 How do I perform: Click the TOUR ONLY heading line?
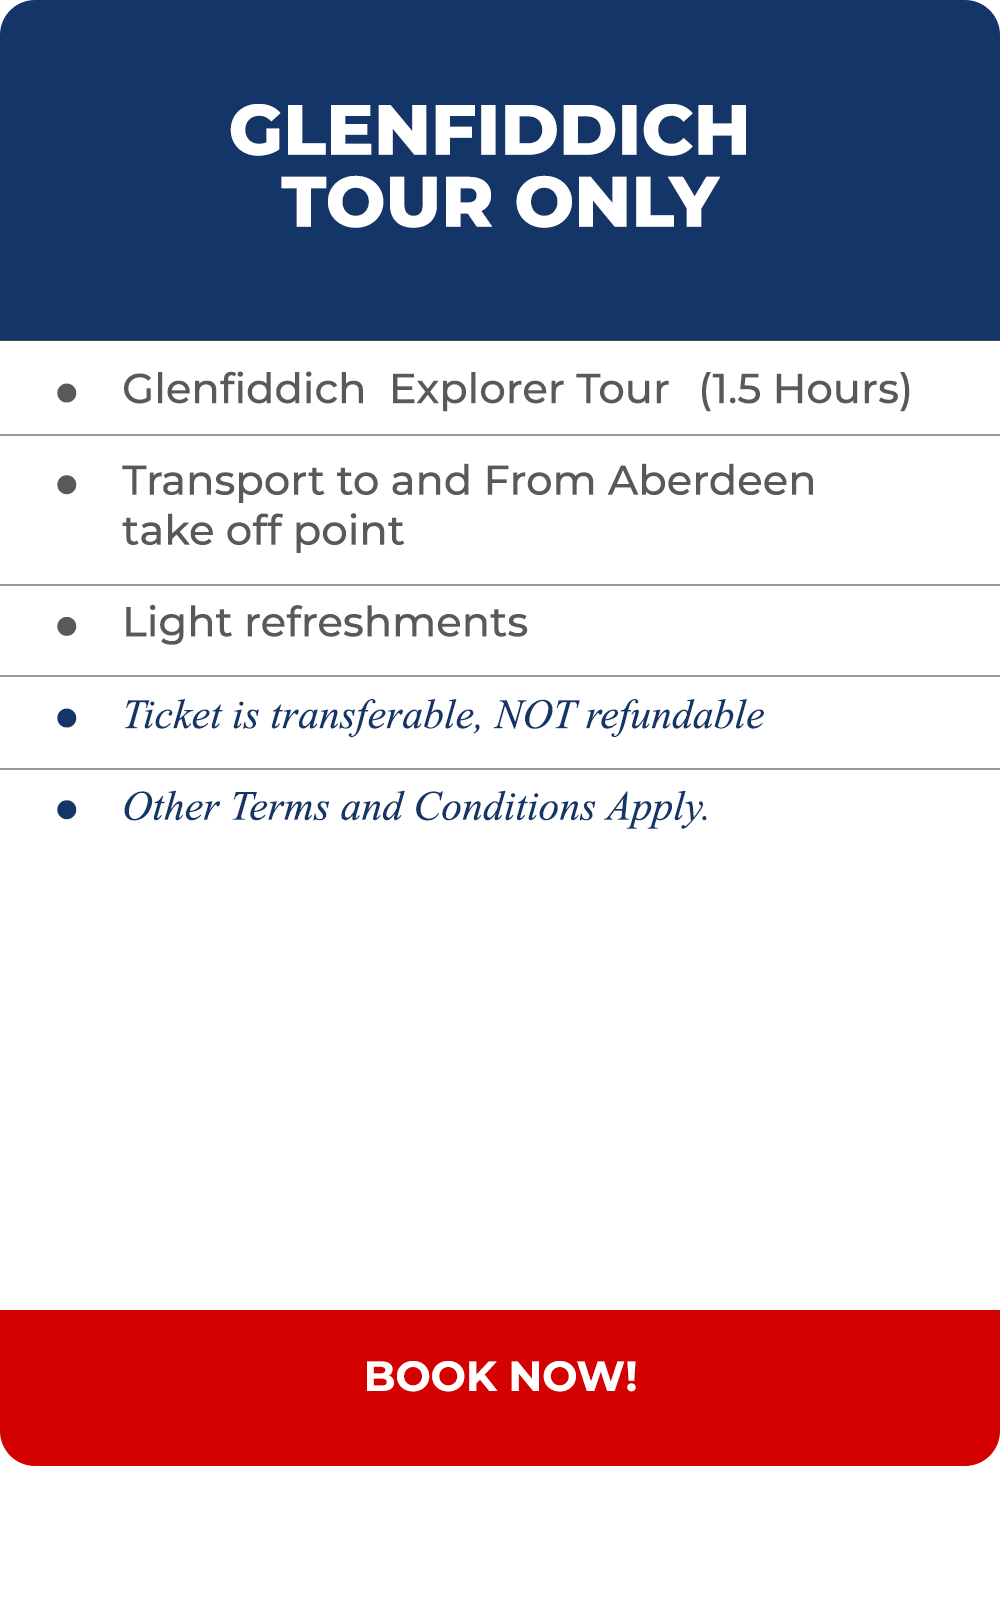(x=500, y=202)
